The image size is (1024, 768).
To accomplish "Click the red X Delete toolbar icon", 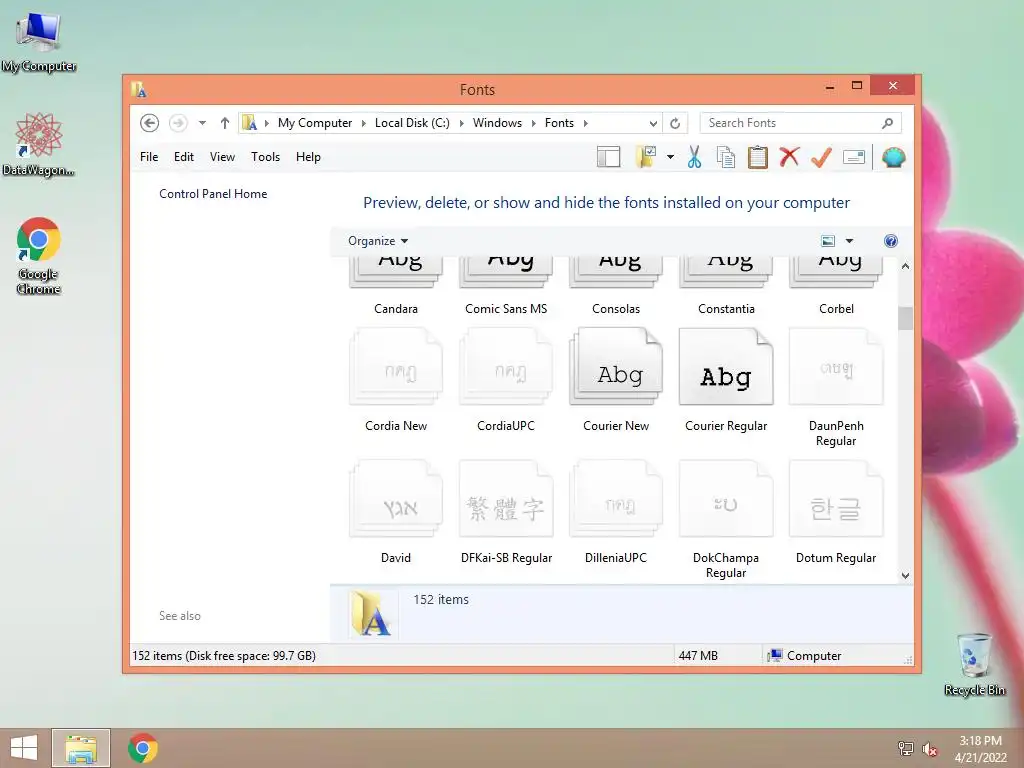I will [790, 157].
